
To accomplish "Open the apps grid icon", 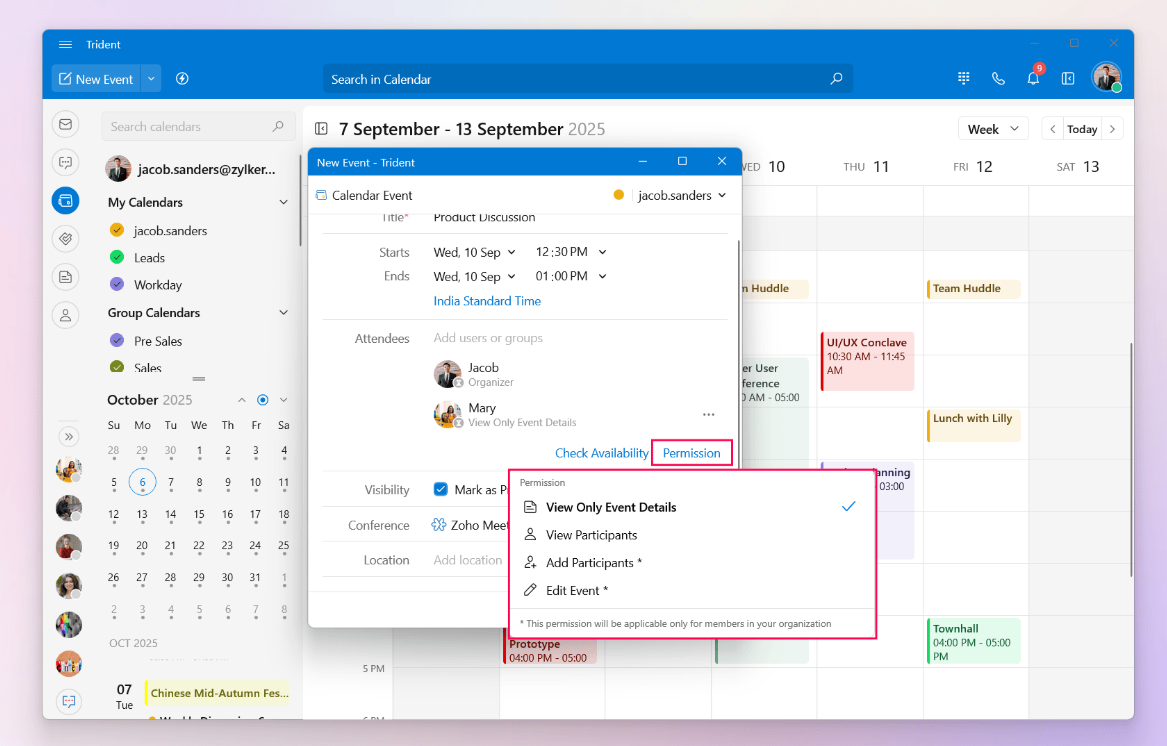I will point(964,78).
